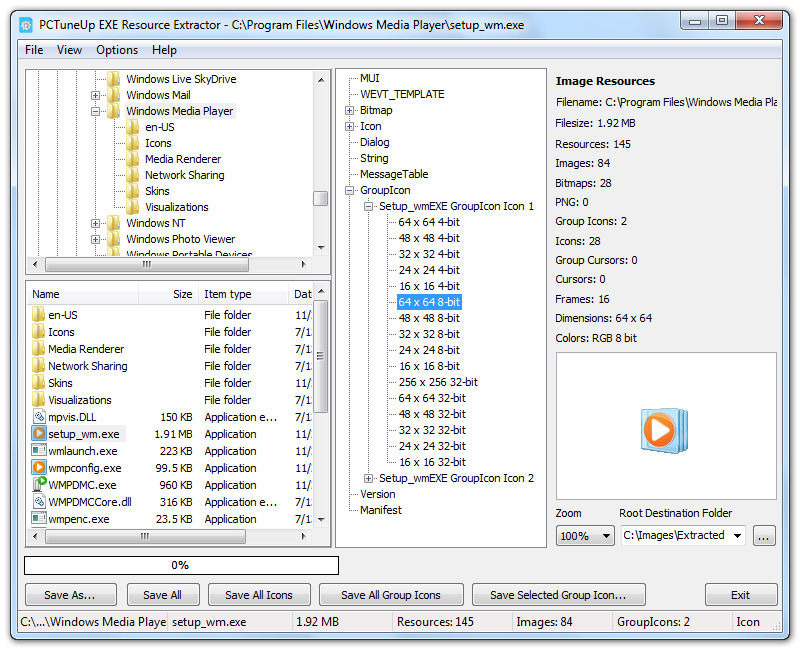Click the Save As... button
The image size is (800, 650).
pyautogui.click(x=70, y=595)
